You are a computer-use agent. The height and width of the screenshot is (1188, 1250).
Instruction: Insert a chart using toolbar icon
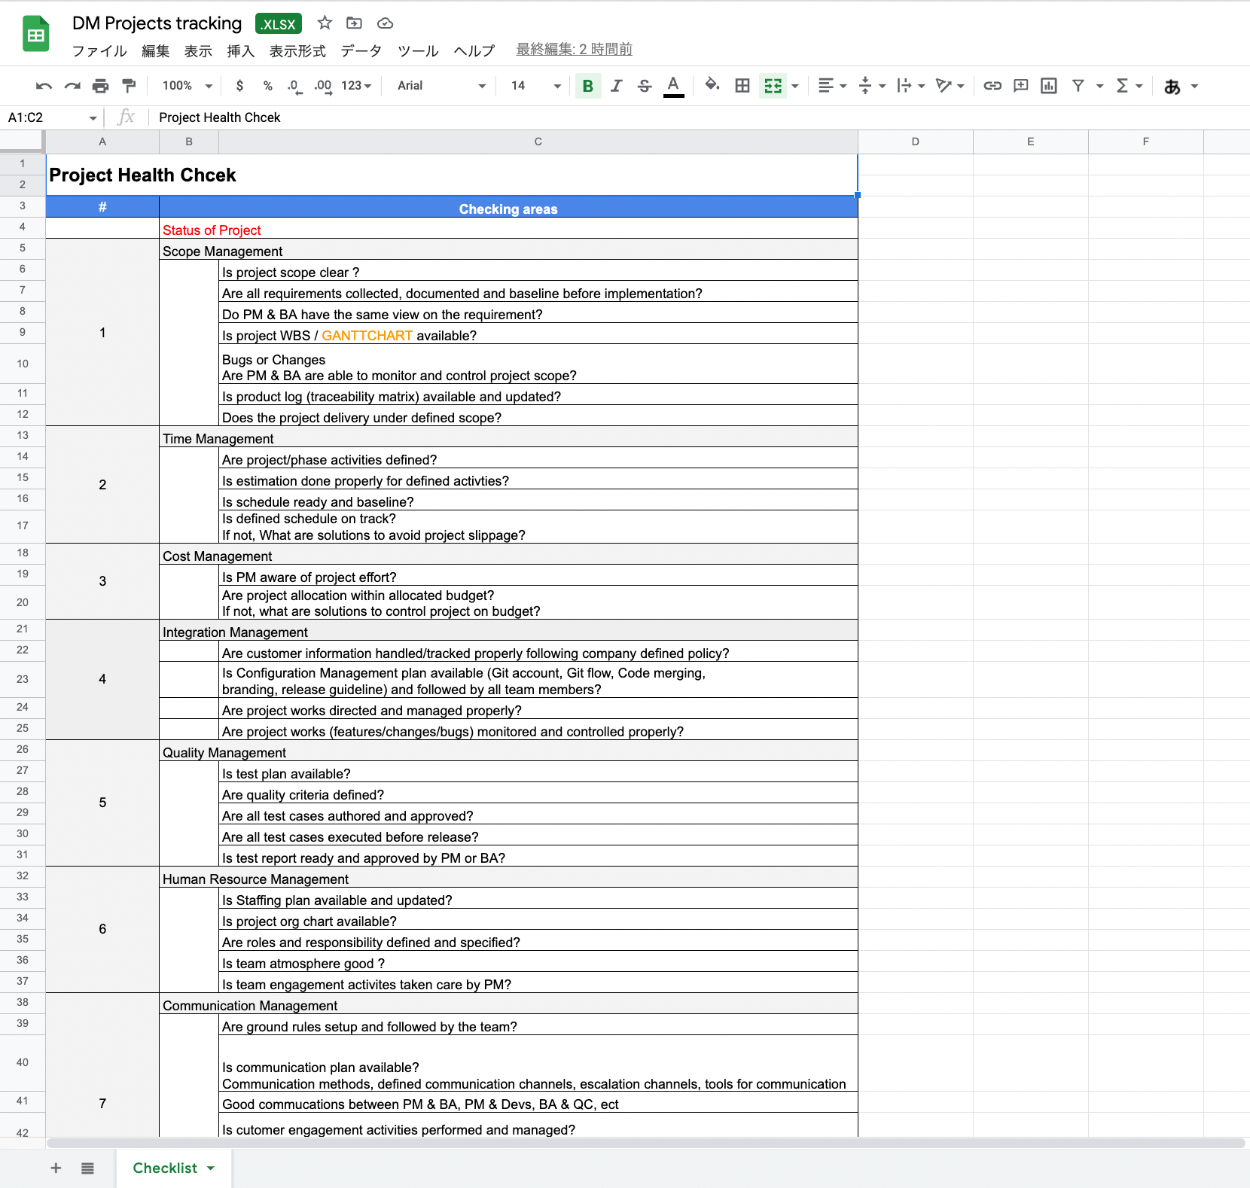point(1048,86)
